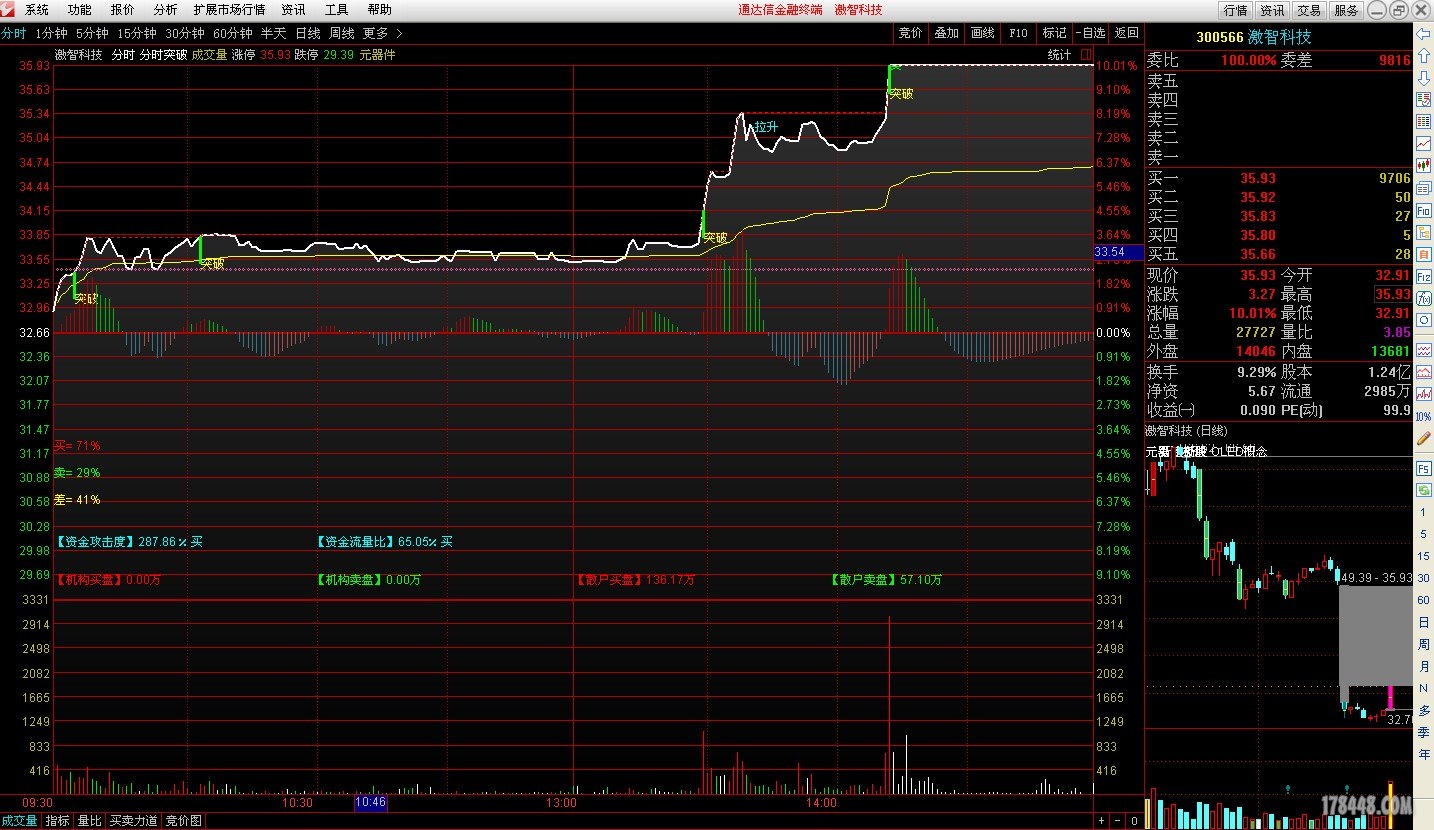Switch to the 日线 period tab
The height and width of the screenshot is (830, 1434).
(308, 33)
